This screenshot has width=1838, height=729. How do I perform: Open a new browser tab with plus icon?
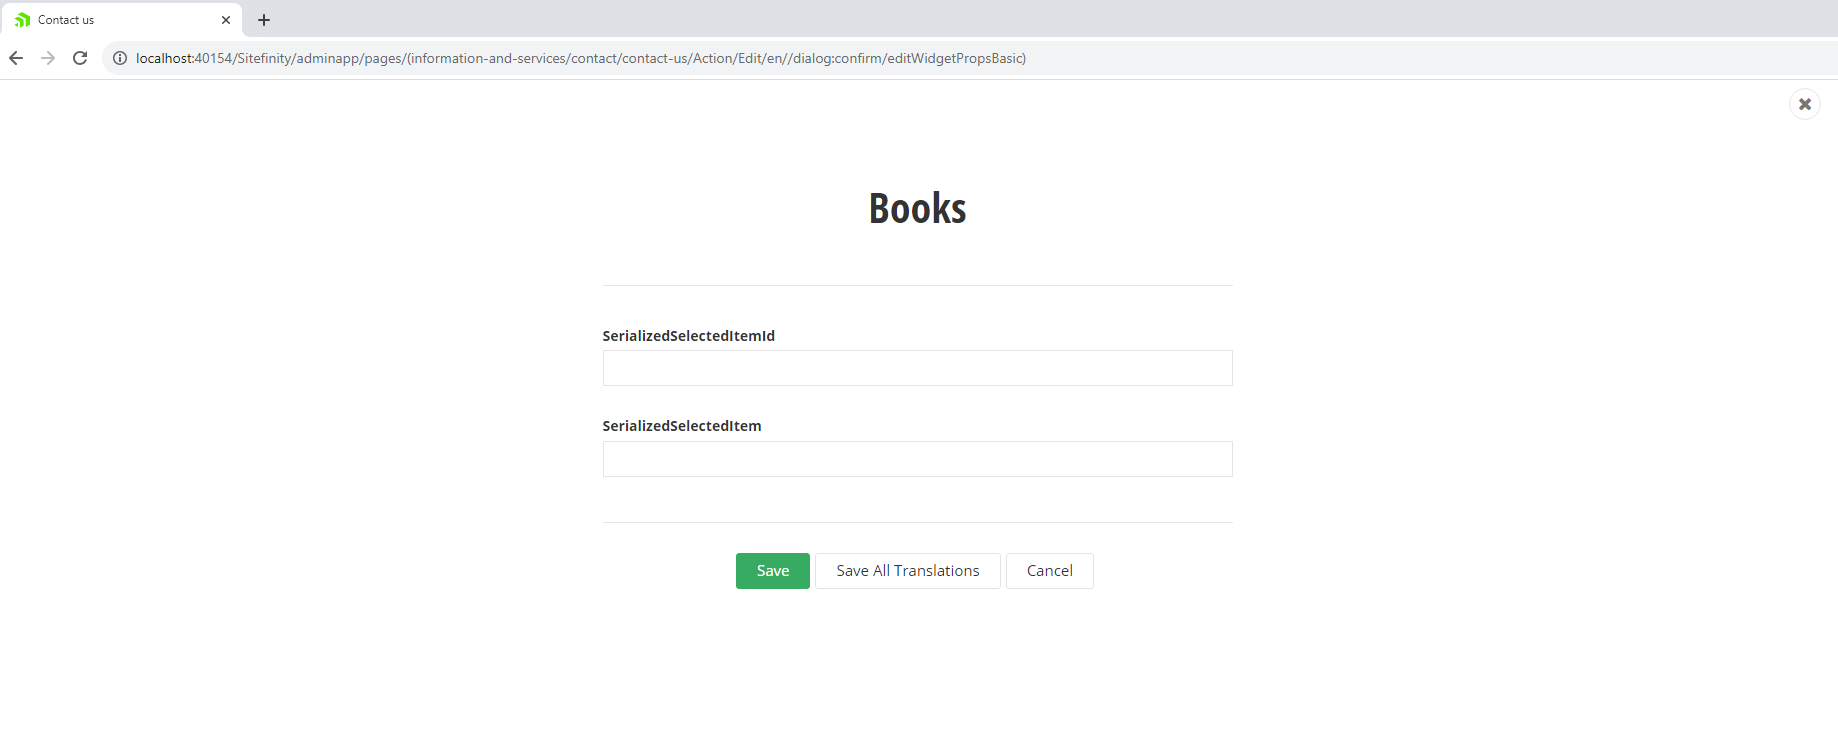pos(264,20)
